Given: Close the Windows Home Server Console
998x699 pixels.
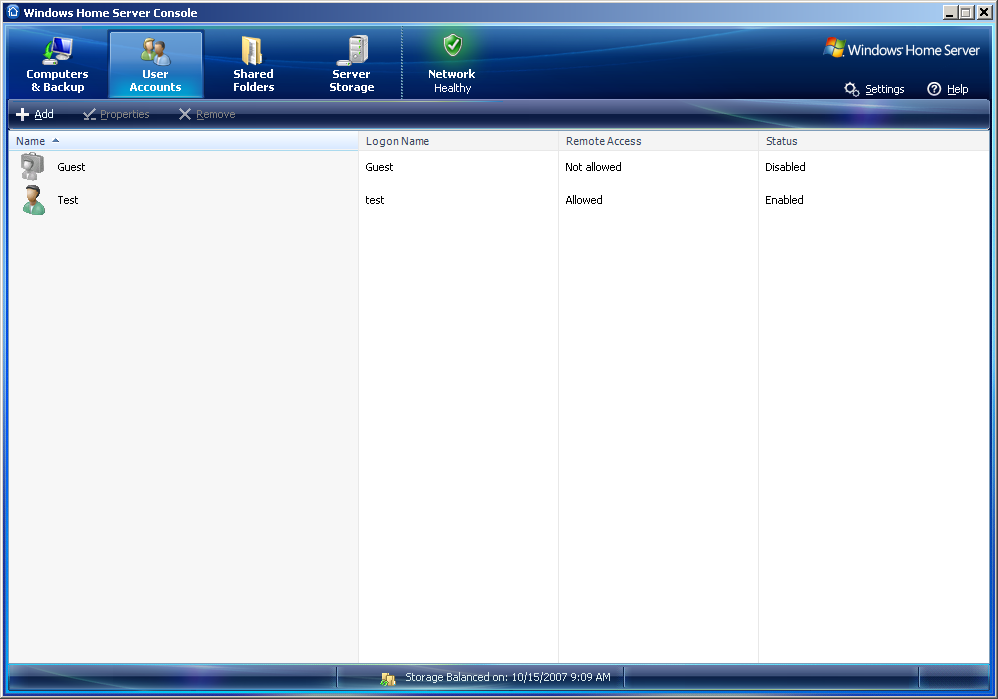Looking at the screenshot, I should click(983, 12).
